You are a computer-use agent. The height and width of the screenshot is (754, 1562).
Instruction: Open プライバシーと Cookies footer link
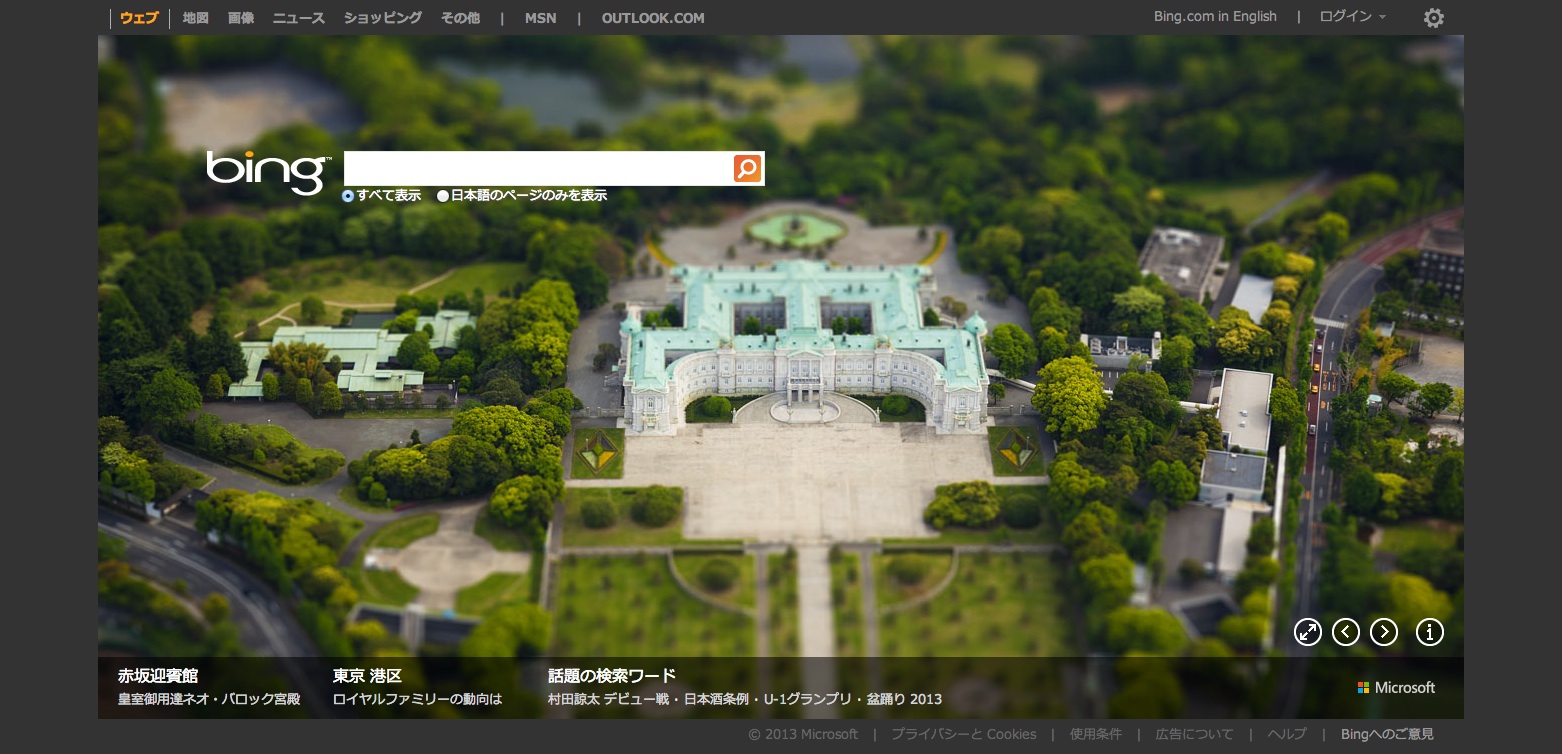click(x=963, y=734)
